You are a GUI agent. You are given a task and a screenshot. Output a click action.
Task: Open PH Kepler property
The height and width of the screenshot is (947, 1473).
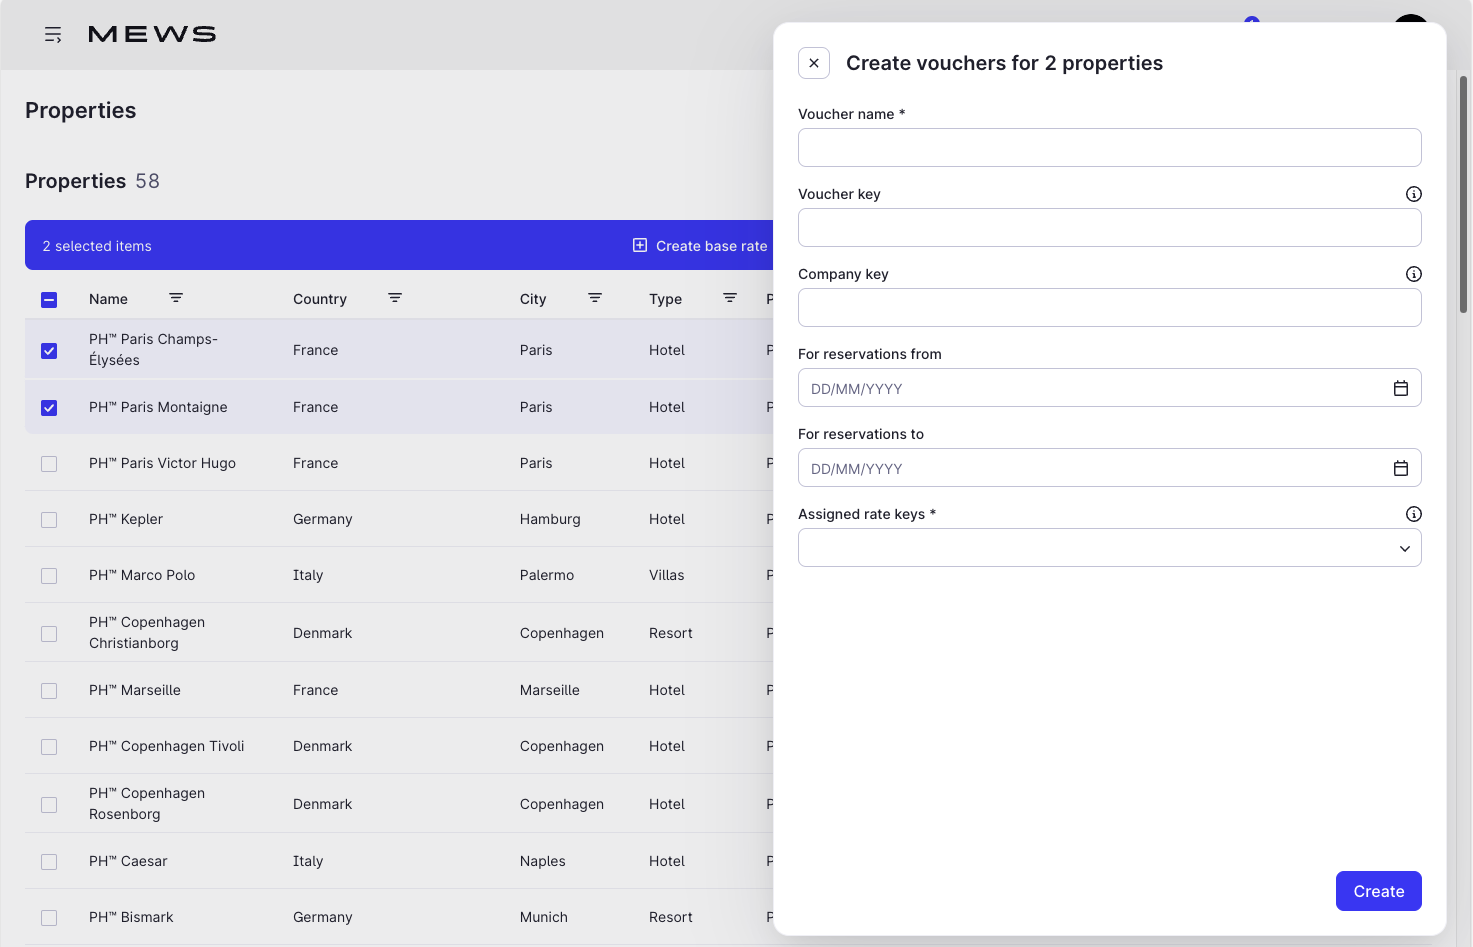tap(126, 519)
